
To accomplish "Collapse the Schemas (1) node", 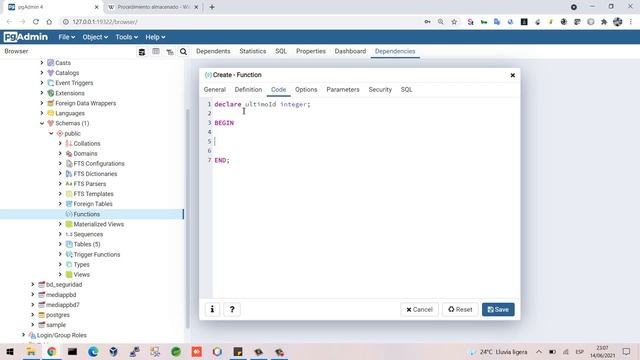I will point(42,123).
